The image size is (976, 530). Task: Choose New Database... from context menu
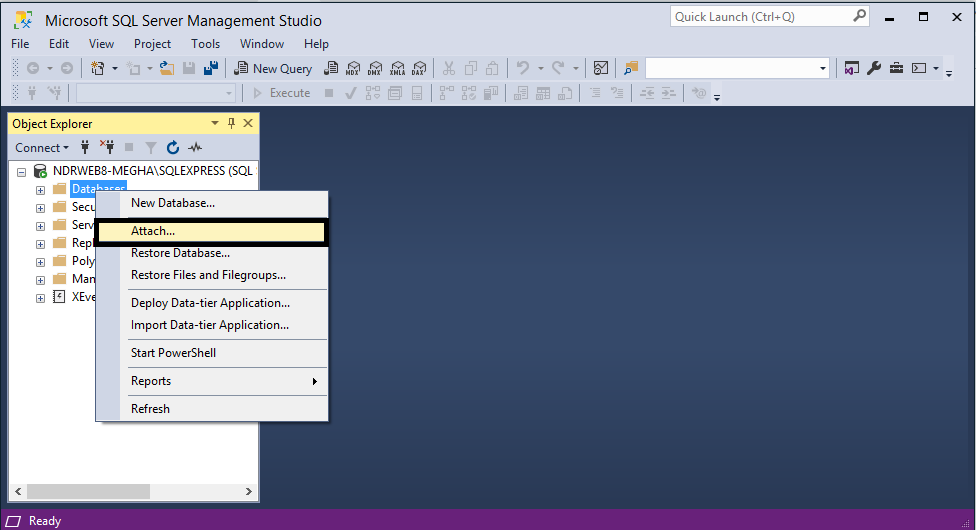(x=212, y=203)
